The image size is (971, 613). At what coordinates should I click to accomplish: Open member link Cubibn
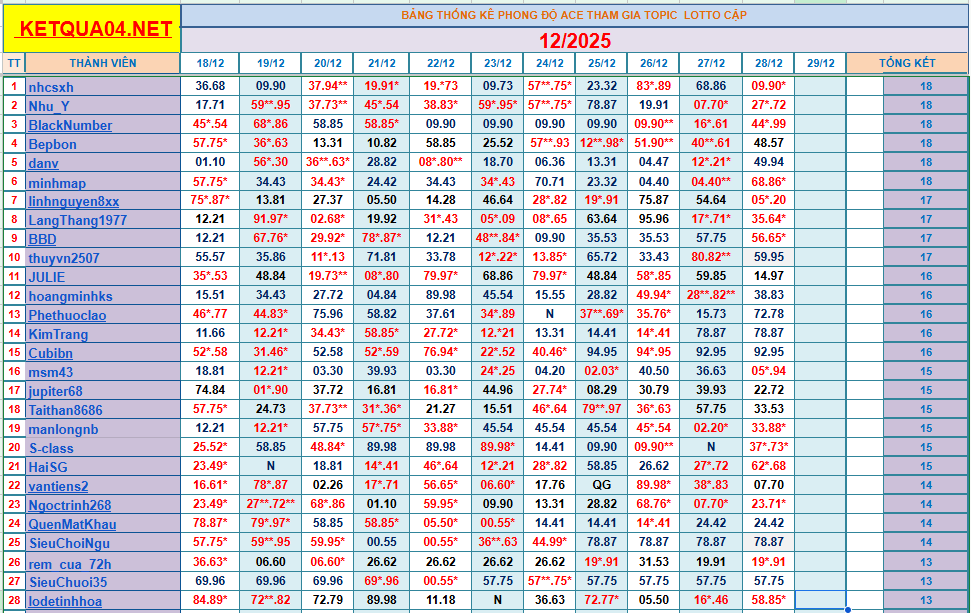[50, 354]
